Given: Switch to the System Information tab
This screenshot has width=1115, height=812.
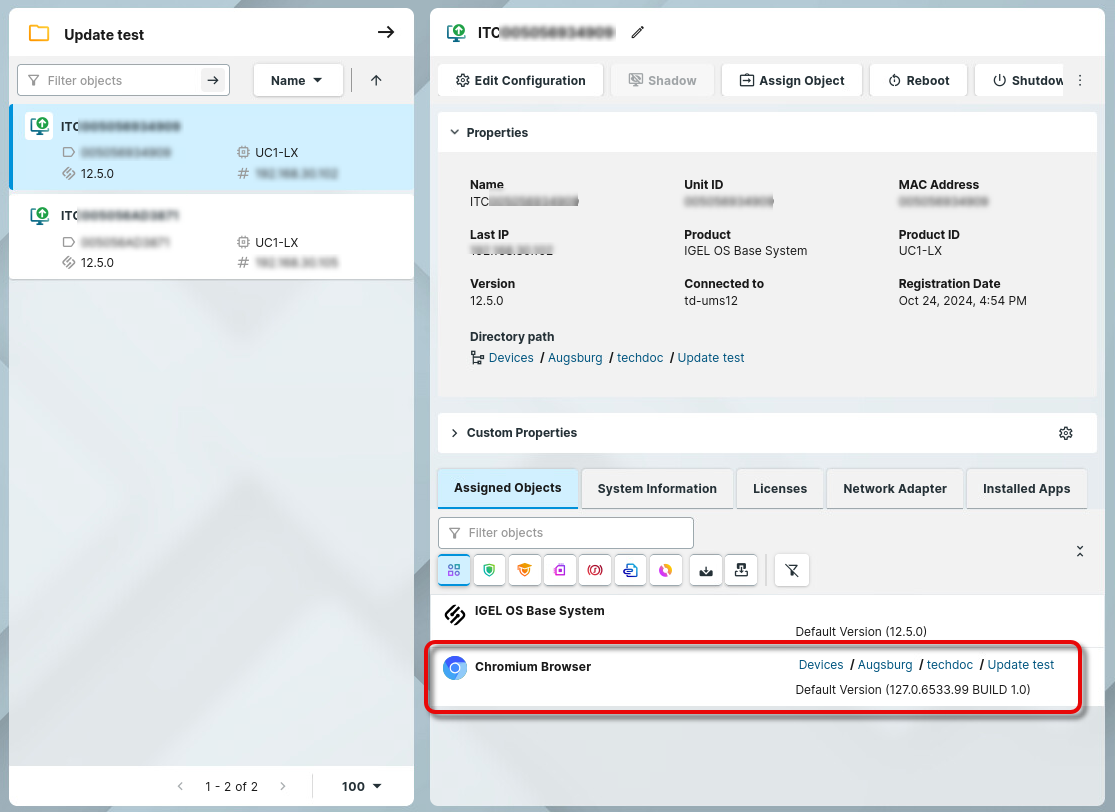Looking at the screenshot, I should (x=657, y=489).
